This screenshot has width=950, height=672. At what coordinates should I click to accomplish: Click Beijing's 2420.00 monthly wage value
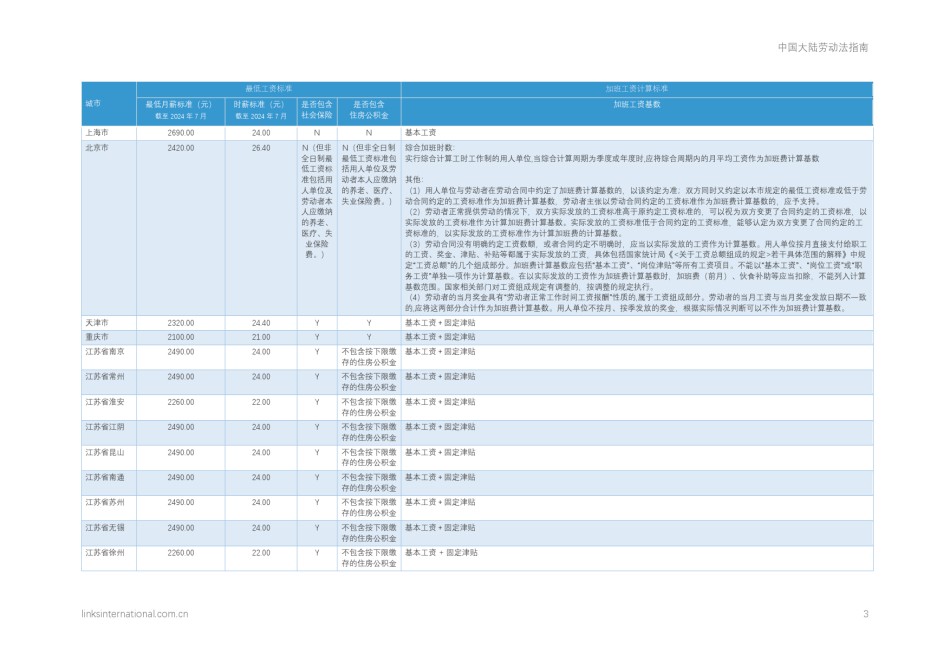(181, 148)
